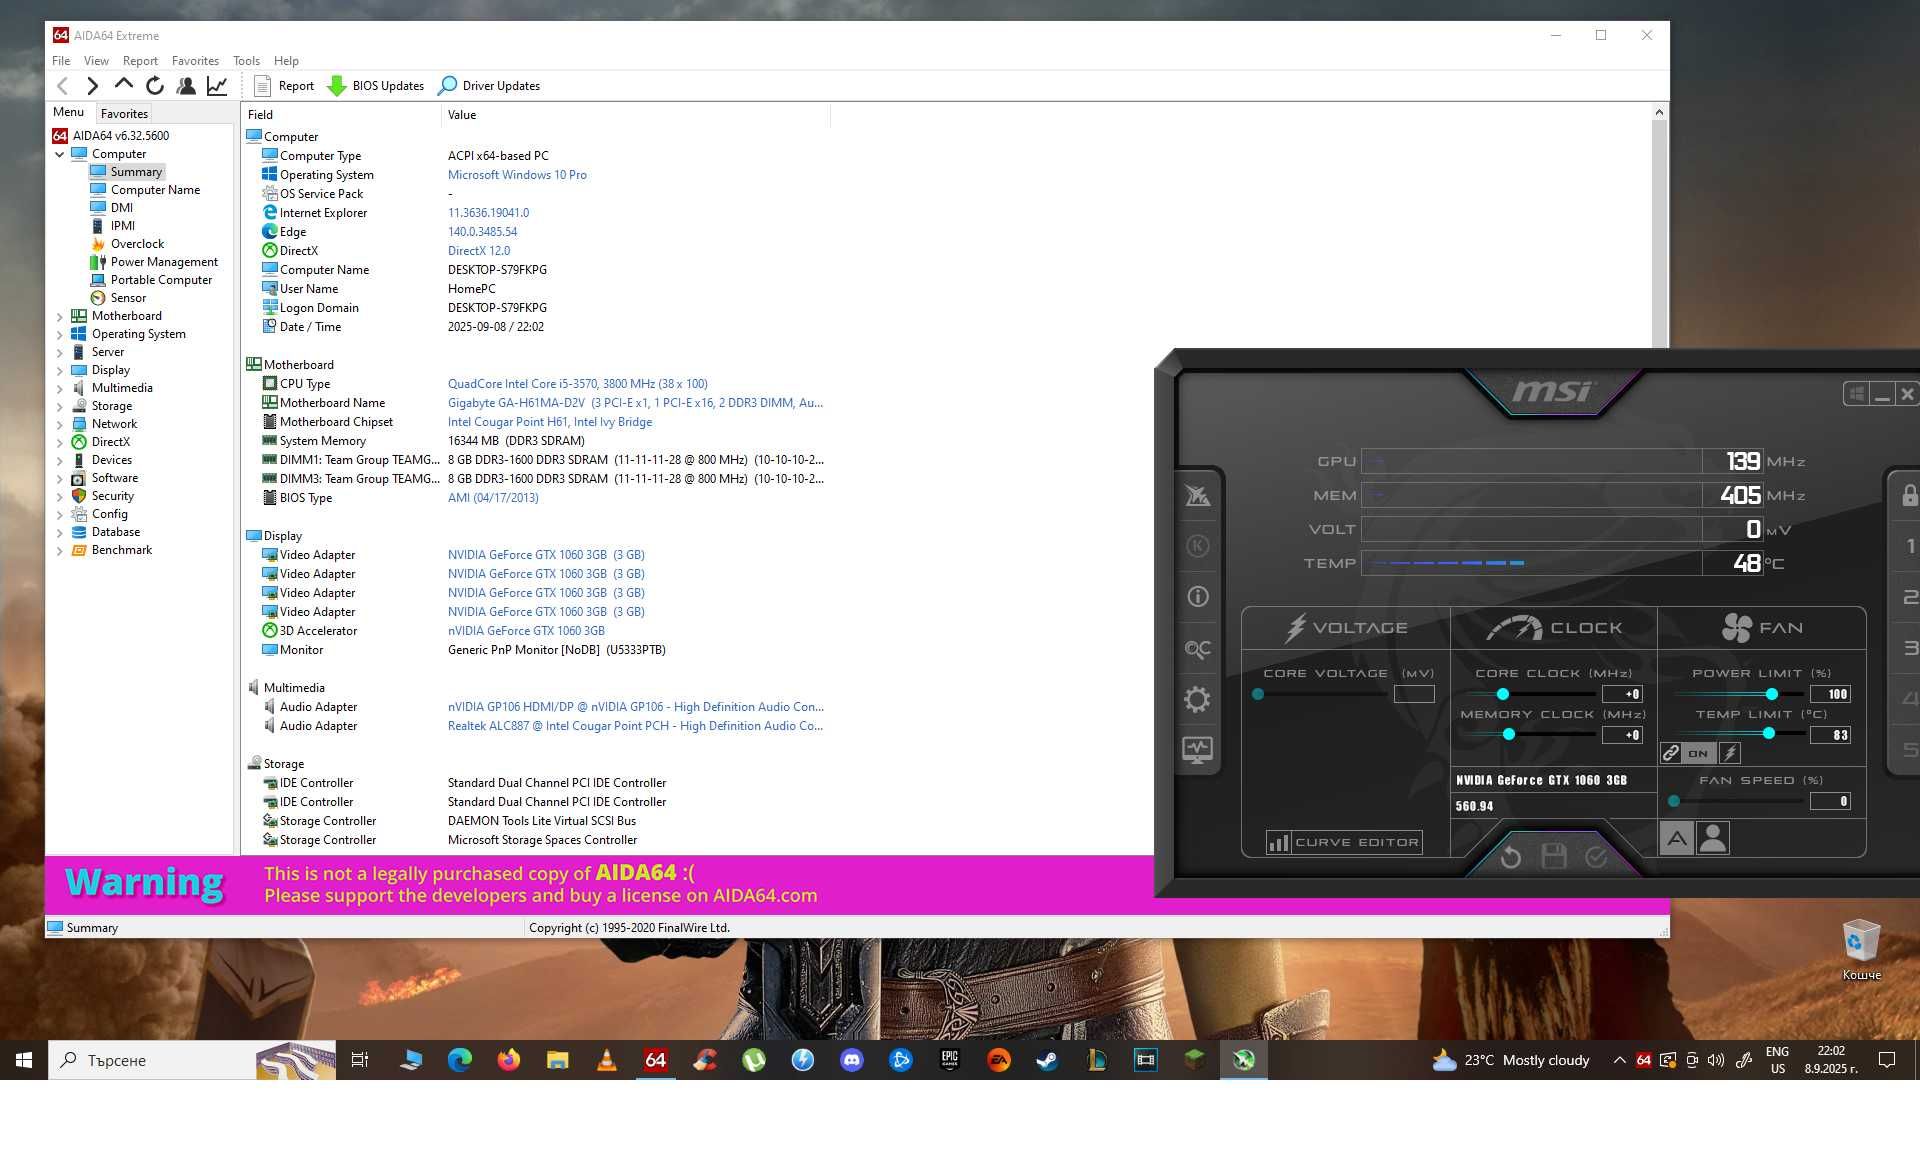Open the Recycle Bin desktop icon
Screen dimensions: 1920x1163
(1861, 950)
